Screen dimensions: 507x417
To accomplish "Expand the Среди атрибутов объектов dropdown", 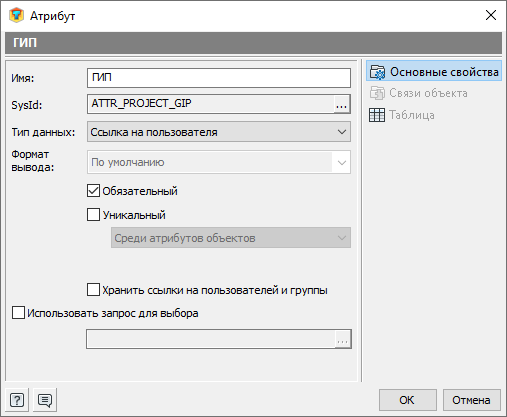I will [231, 238].
